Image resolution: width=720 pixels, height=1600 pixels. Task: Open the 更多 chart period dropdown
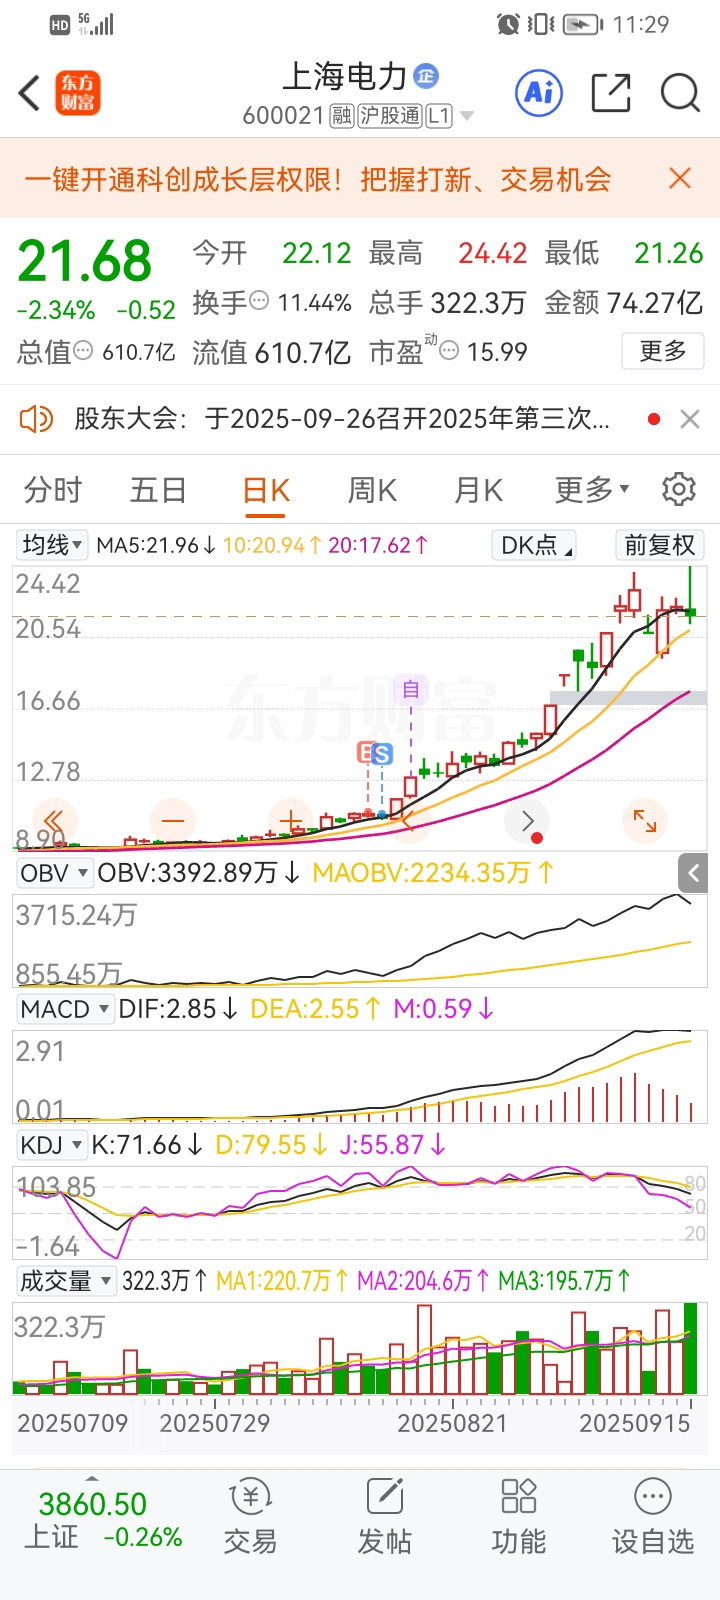(592, 490)
